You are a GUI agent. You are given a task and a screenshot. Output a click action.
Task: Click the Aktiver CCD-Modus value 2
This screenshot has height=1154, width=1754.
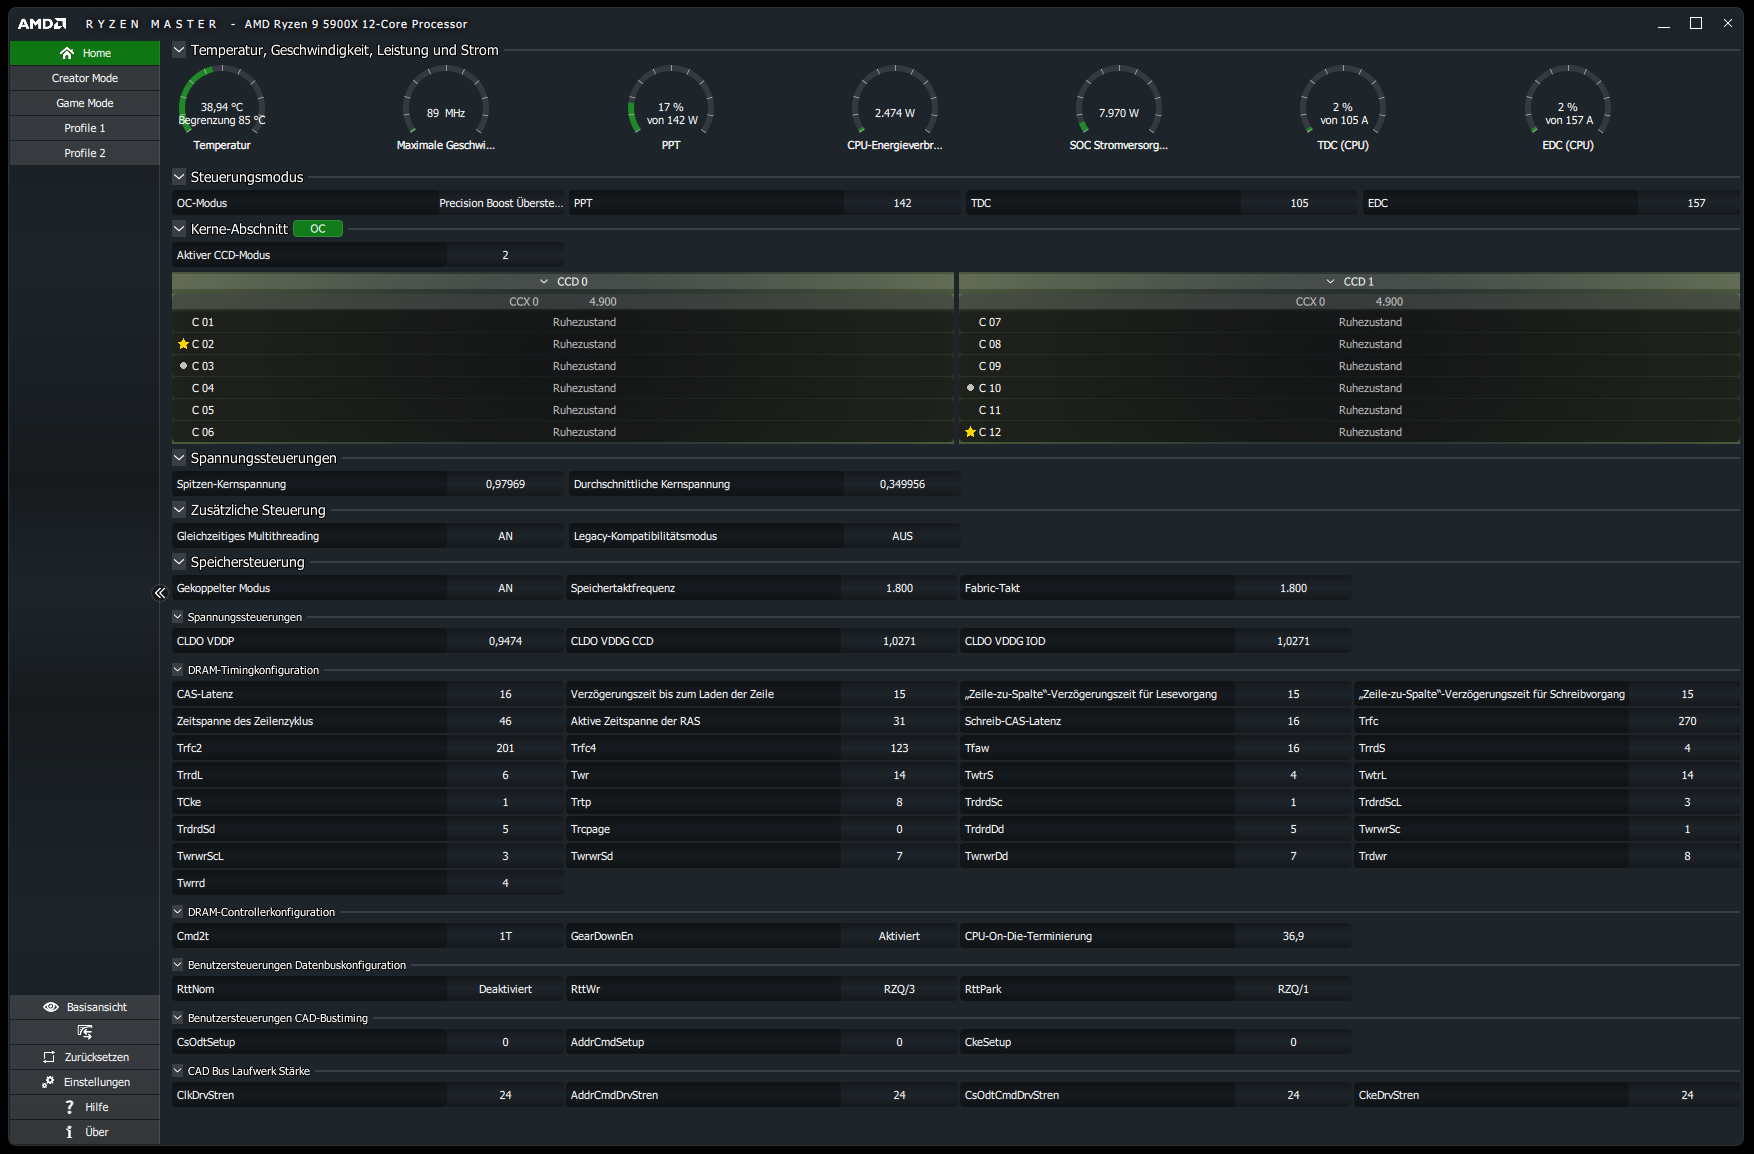coord(505,255)
